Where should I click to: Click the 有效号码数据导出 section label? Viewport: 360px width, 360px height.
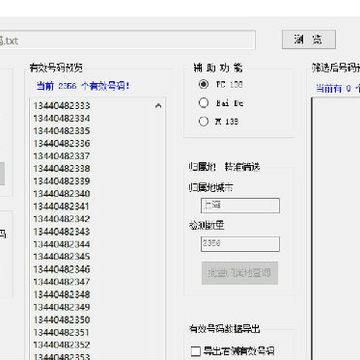pyautogui.click(x=224, y=329)
